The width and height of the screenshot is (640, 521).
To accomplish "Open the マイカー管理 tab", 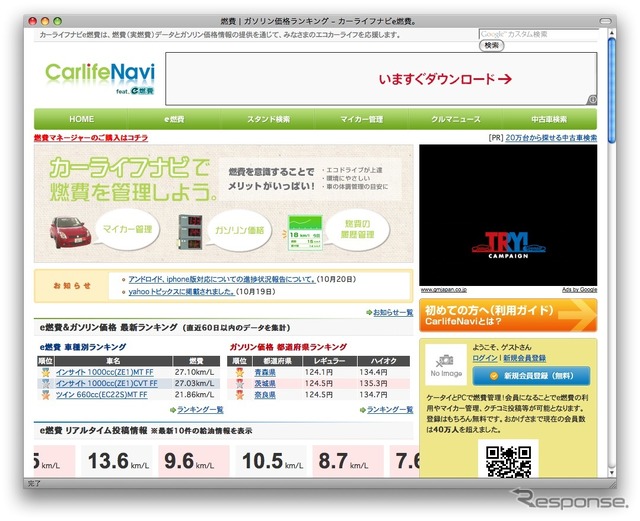I will click(x=362, y=119).
